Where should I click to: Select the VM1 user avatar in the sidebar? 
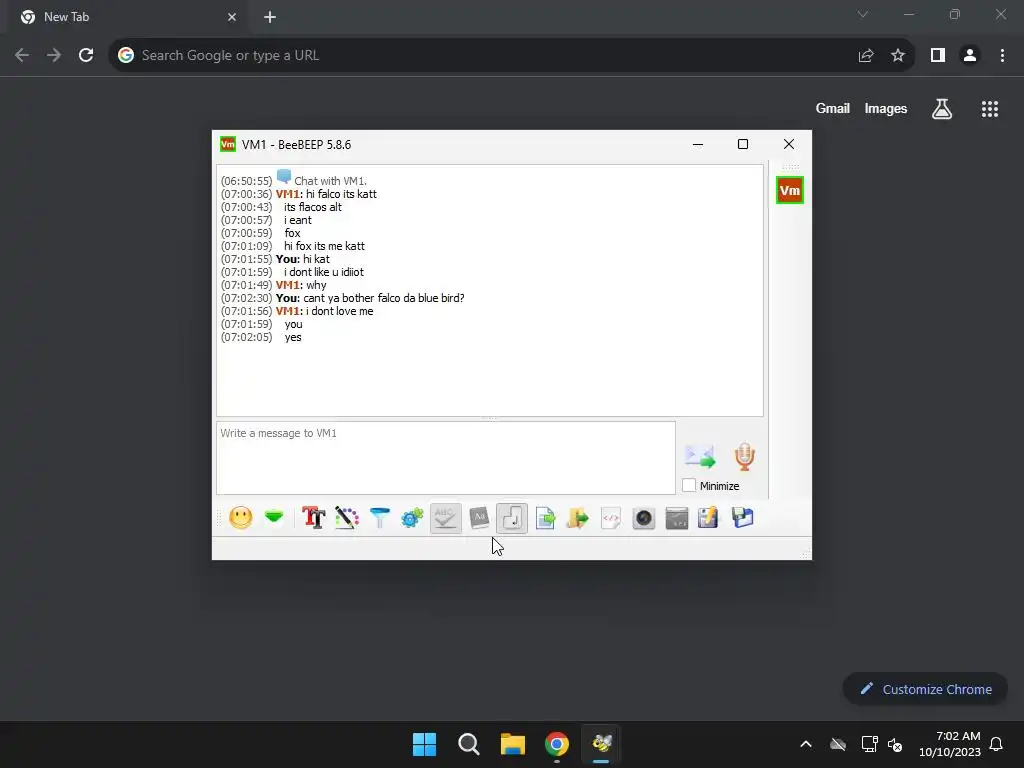tap(790, 190)
